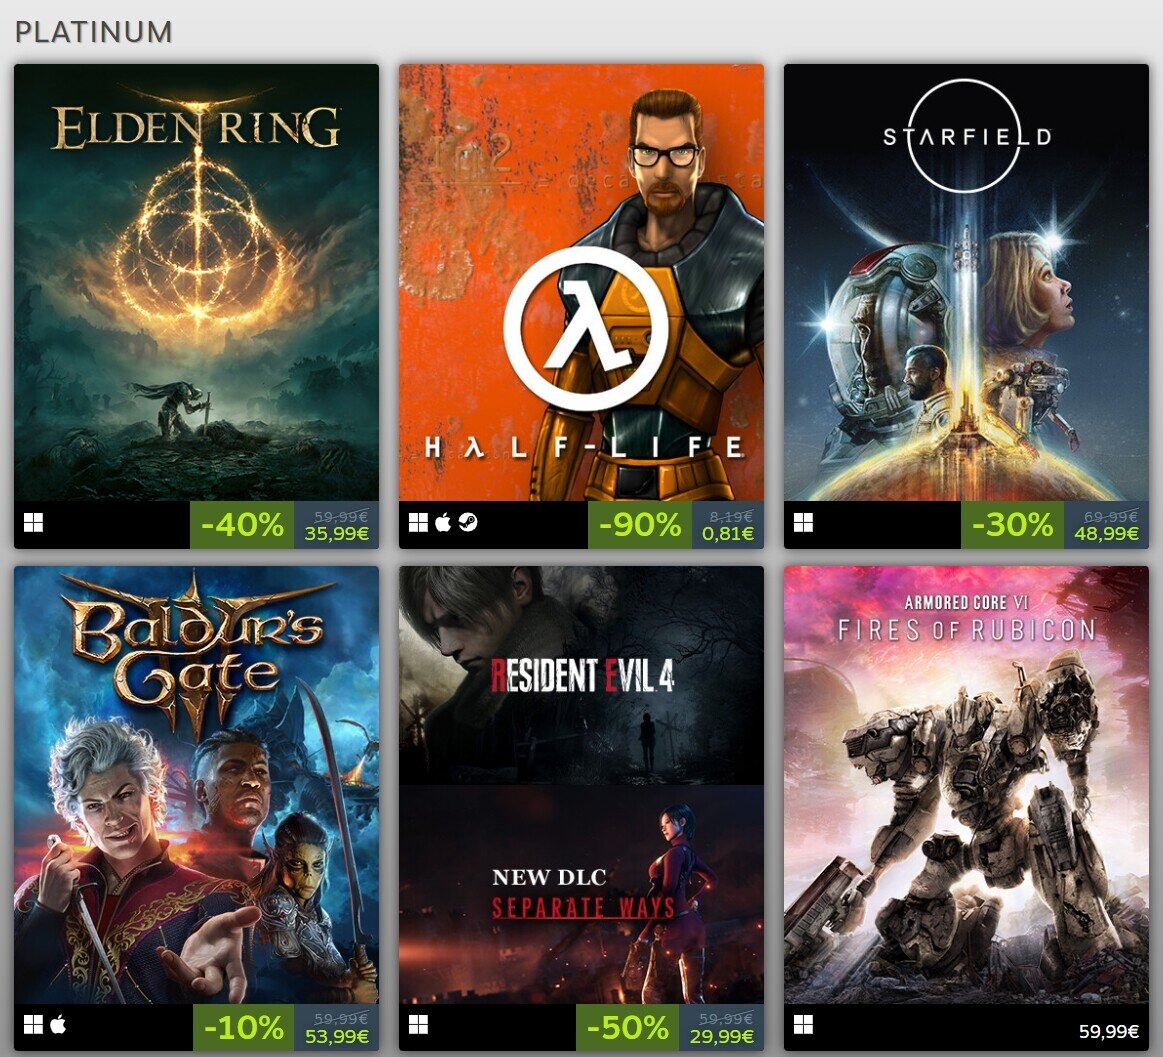Click the -50% Resident Evil 4 discount
The height and width of the screenshot is (1057, 1163).
pyautogui.click(x=627, y=1027)
